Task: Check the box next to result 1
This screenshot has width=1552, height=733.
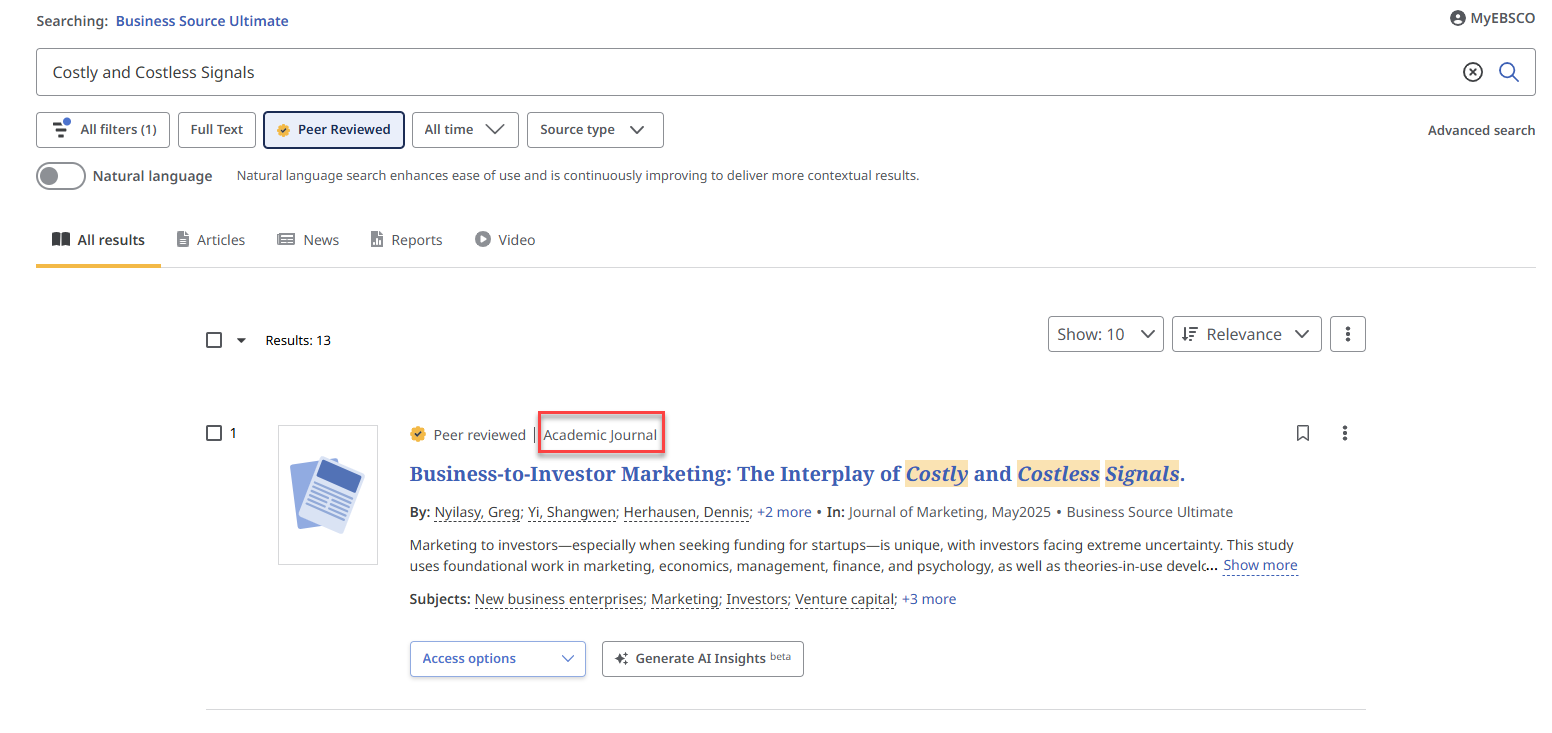Action: coord(213,432)
